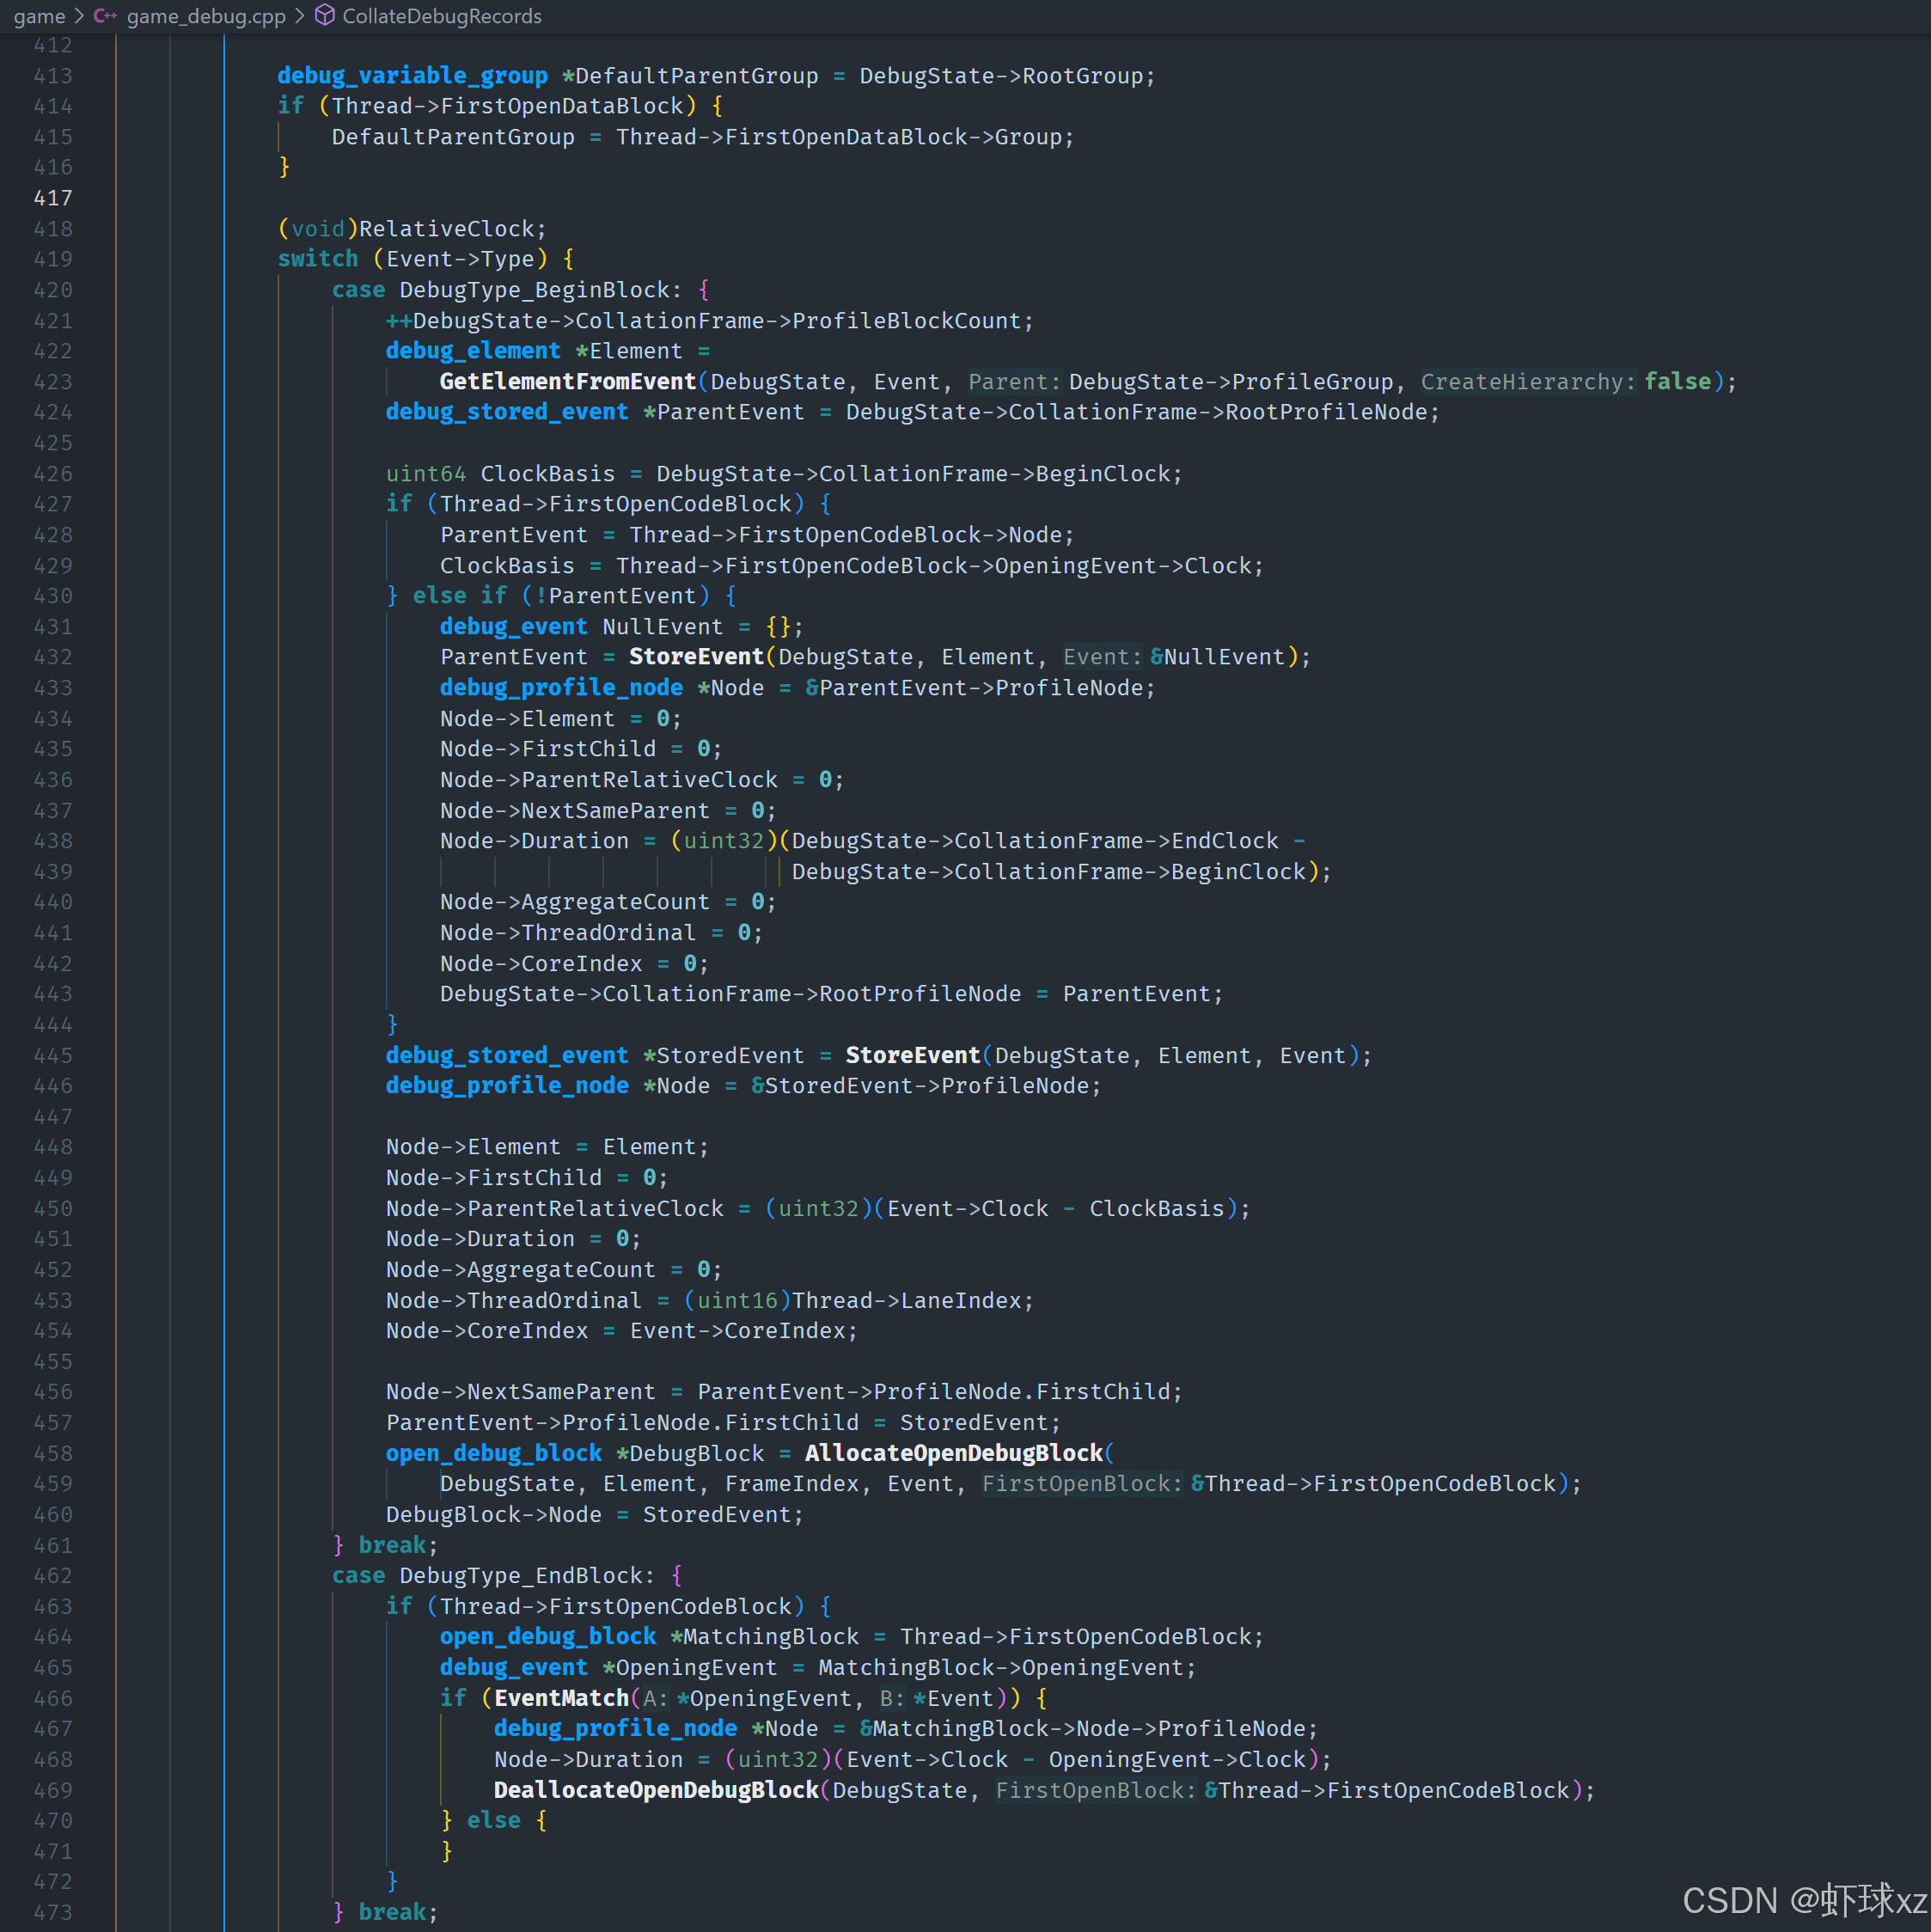This screenshot has width=1931, height=1932.
Task: Click the debug_variable_group type name
Action: click(x=412, y=76)
